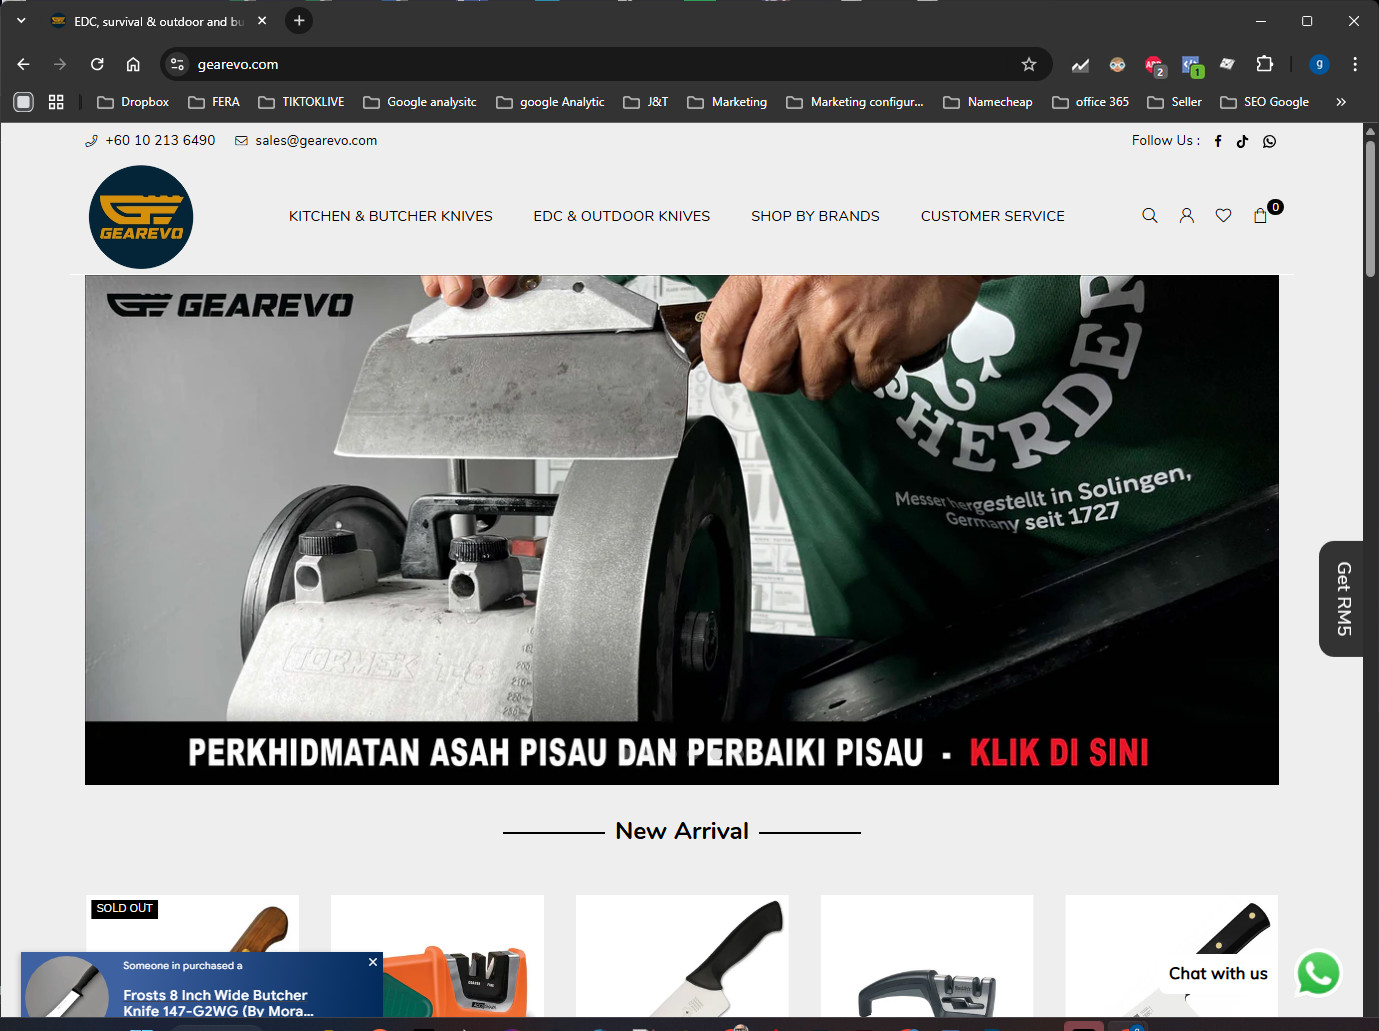Open Shop By Brands menu
The width and height of the screenshot is (1379, 1031).
click(815, 216)
